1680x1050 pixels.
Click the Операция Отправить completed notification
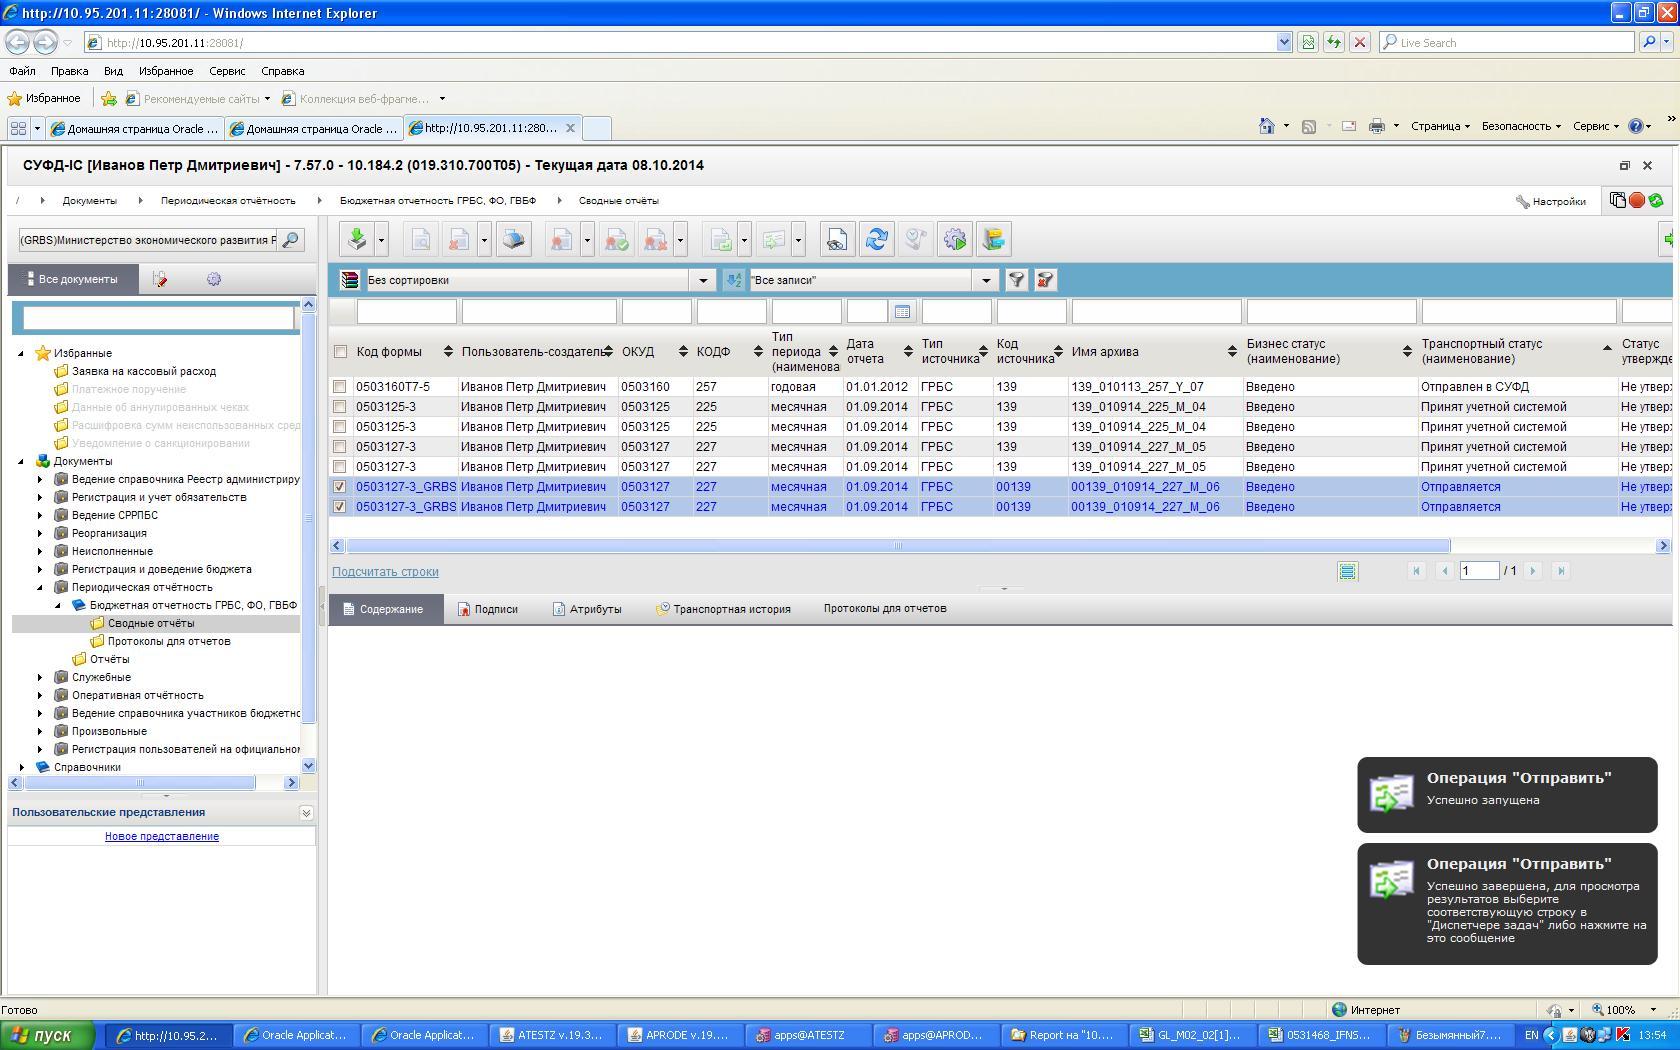[1507, 904]
